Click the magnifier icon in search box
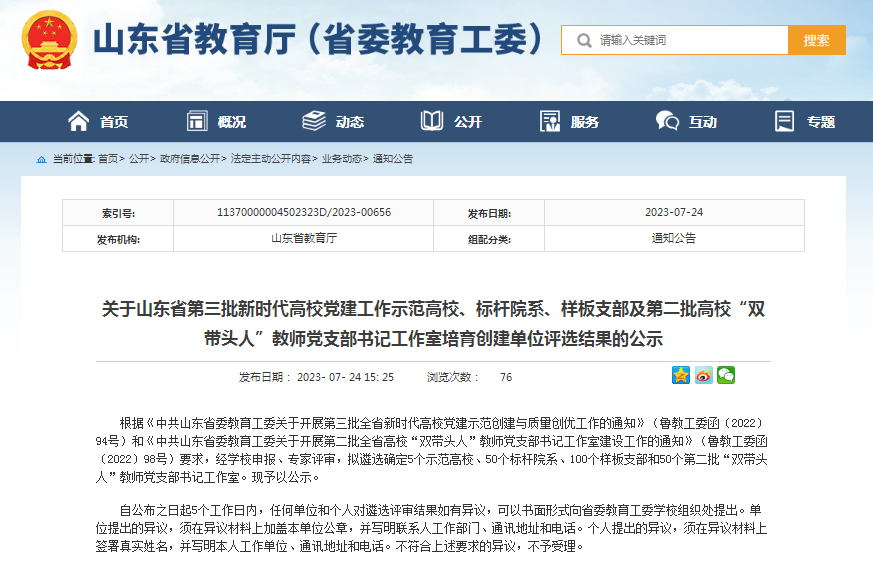This screenshot has width=873, height=561. [x=583, y=40]
